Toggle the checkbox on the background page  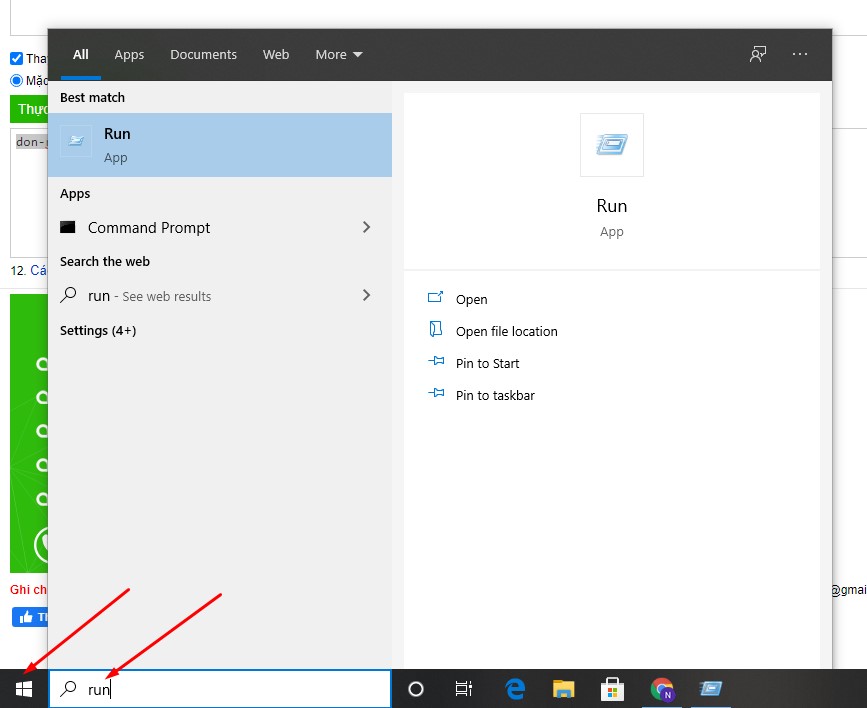[x=16, y=59]
